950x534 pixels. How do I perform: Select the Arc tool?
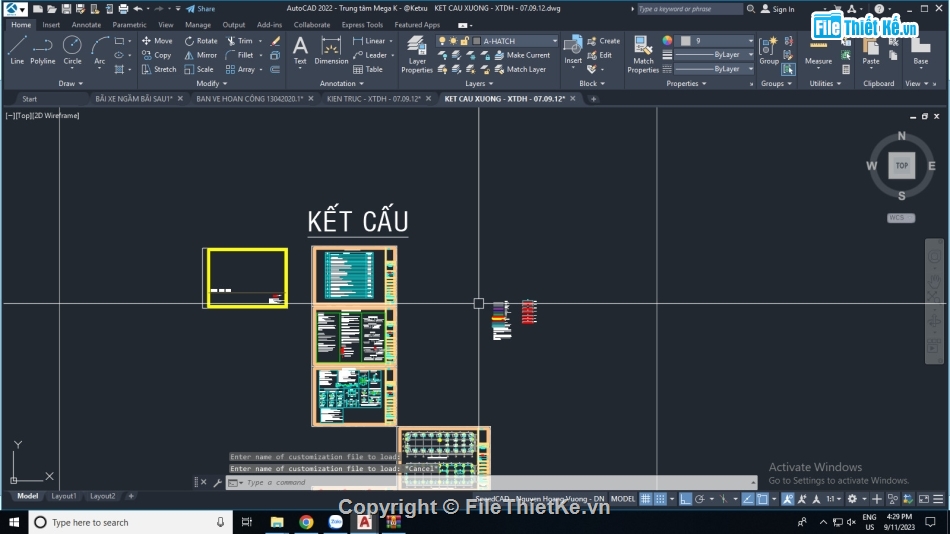coord(99,50)
